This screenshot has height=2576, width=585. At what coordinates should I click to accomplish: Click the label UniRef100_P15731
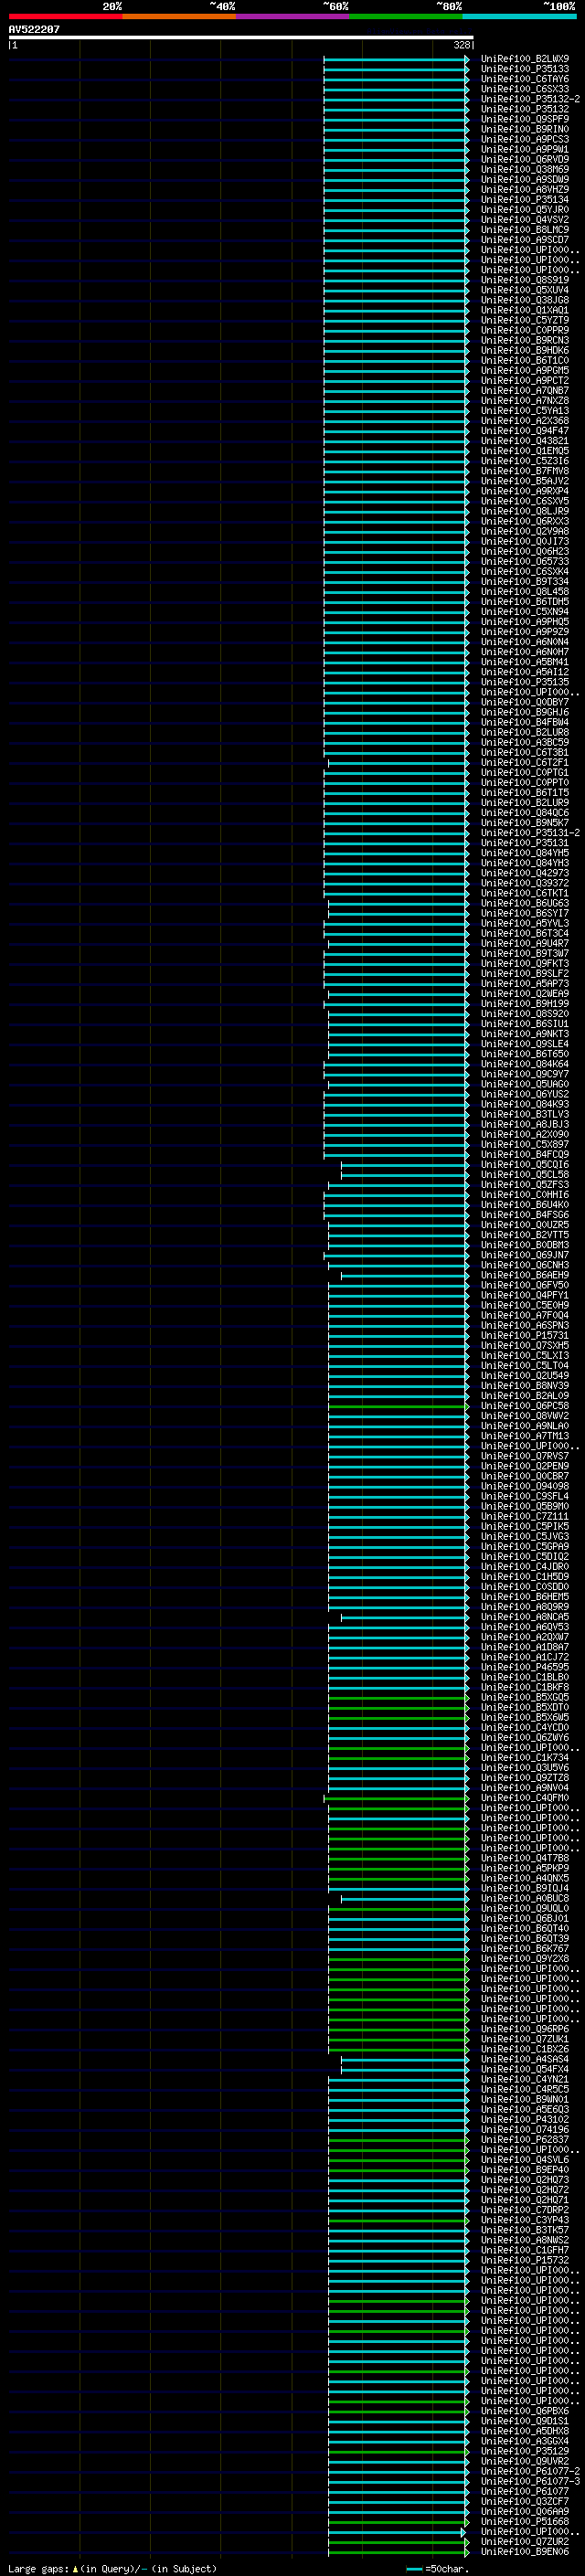[524, 1336]
